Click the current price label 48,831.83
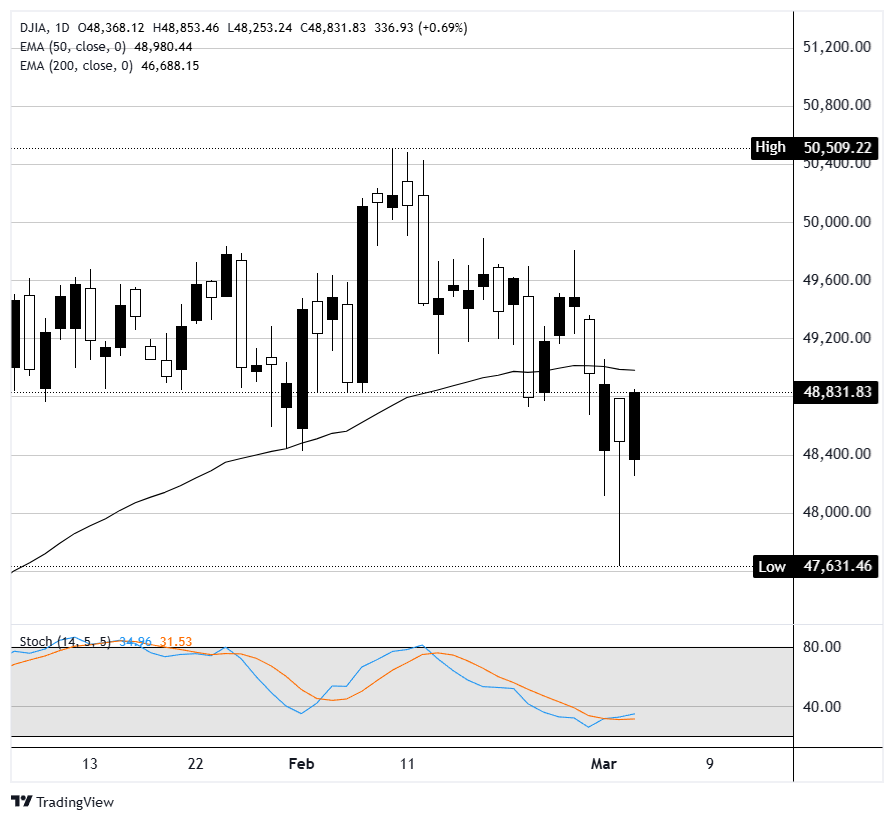The width and height of the screenshot is (894, 821). tap(838, 392)
